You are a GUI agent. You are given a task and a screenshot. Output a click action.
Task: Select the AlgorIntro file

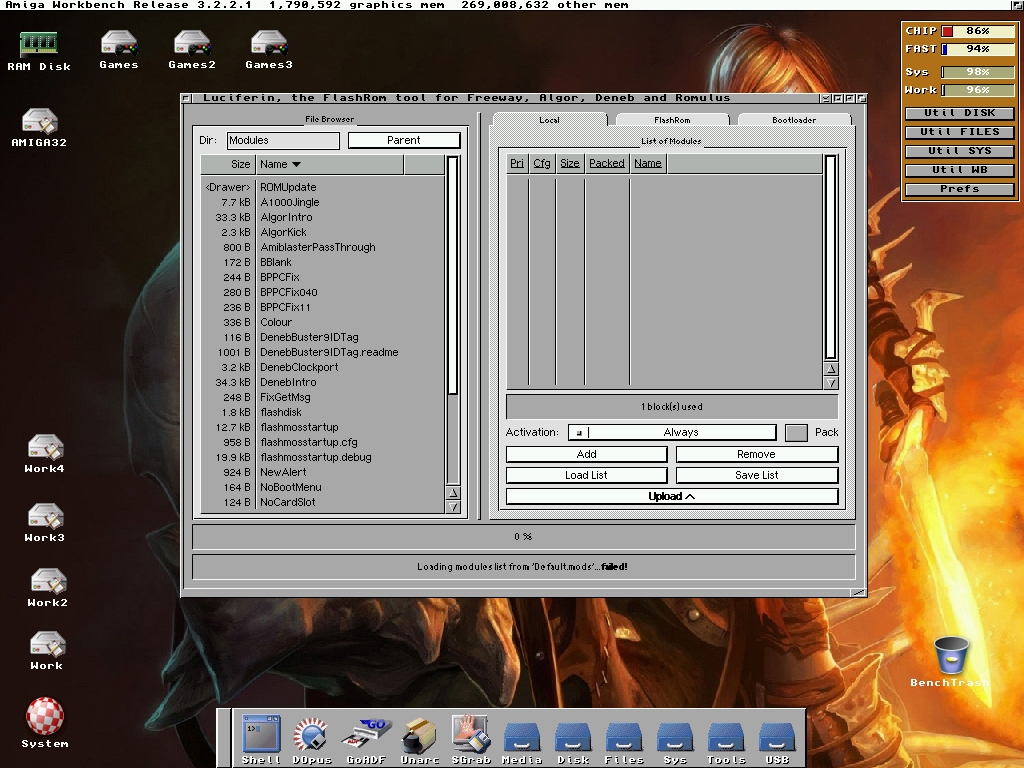323,217
